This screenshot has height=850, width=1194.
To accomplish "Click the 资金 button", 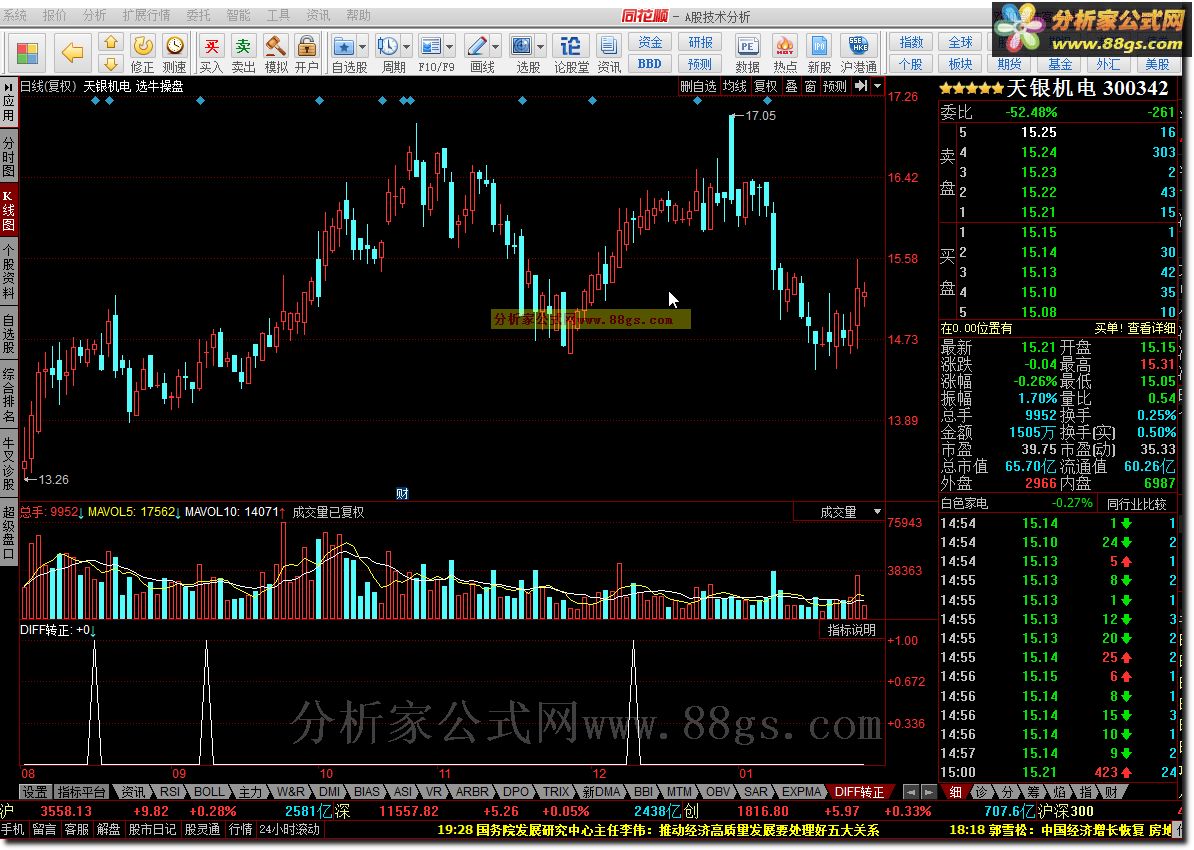I will click(x=650, y=43).
